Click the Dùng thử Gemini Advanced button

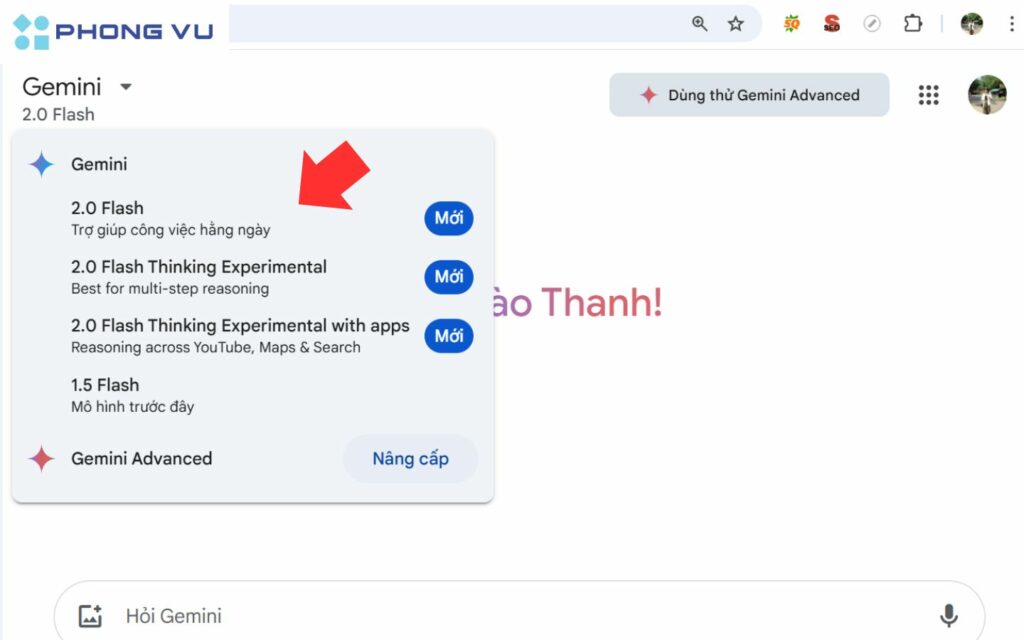748,95
